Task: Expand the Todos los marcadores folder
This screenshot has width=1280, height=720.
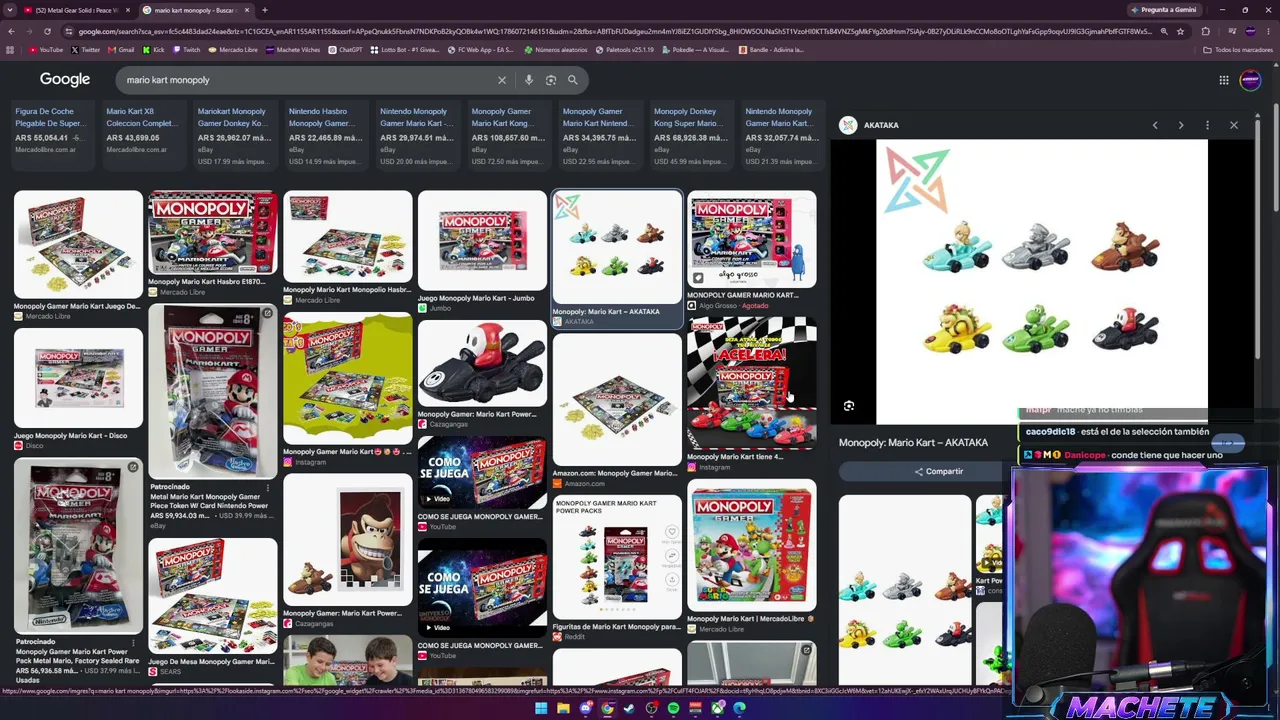Action: (x=1238, y=49)
